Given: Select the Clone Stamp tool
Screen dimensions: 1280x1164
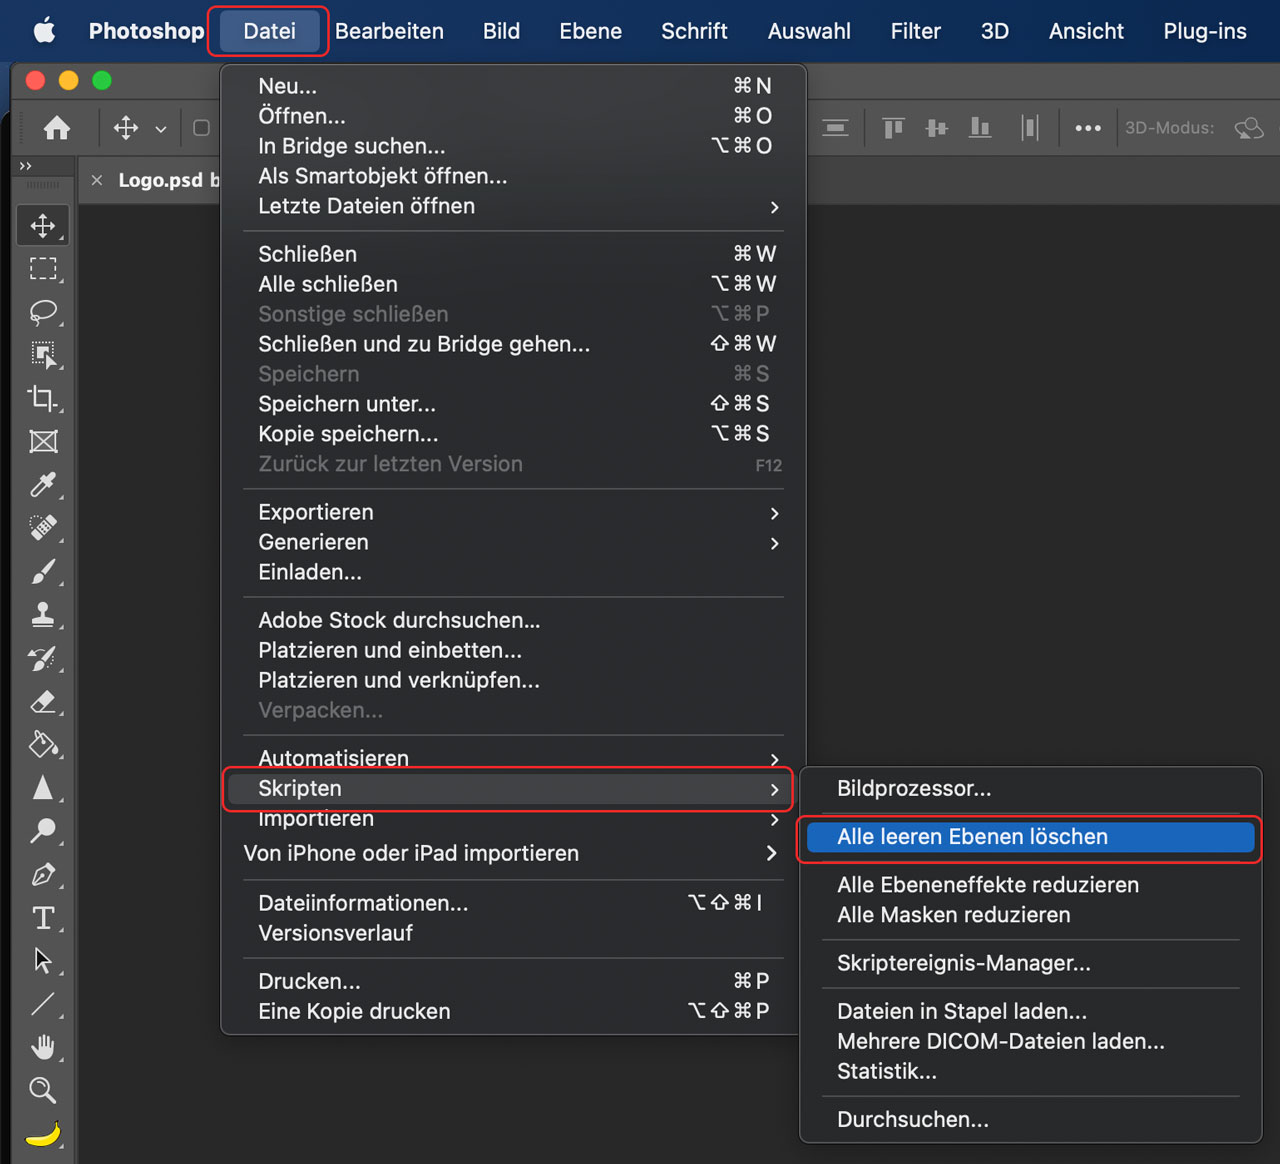Looking at the screenshot, I should coord(43,614).
